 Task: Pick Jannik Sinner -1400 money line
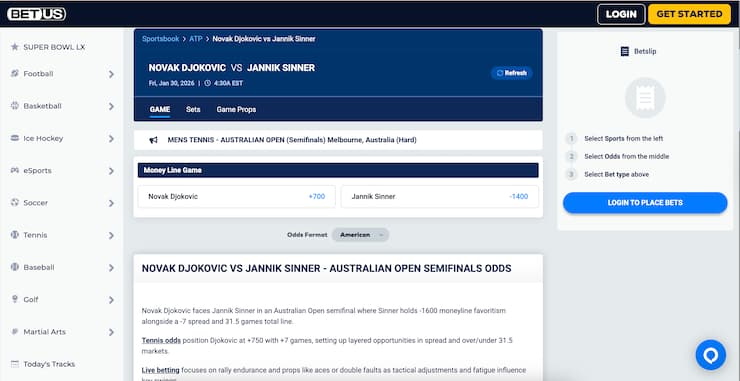click(x=440, y=196)
